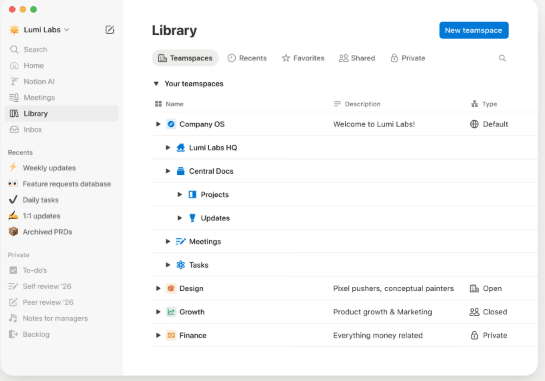Viewport: 545px width, 381px height.
Task: Collapse the Your teamspaces section
Action: 156,84
